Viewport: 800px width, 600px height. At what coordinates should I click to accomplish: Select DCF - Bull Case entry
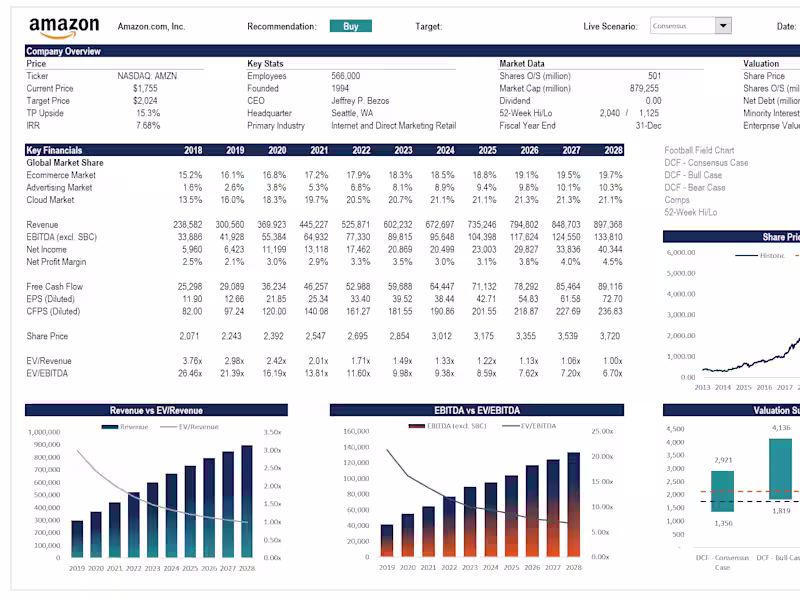tap(693, 175)
